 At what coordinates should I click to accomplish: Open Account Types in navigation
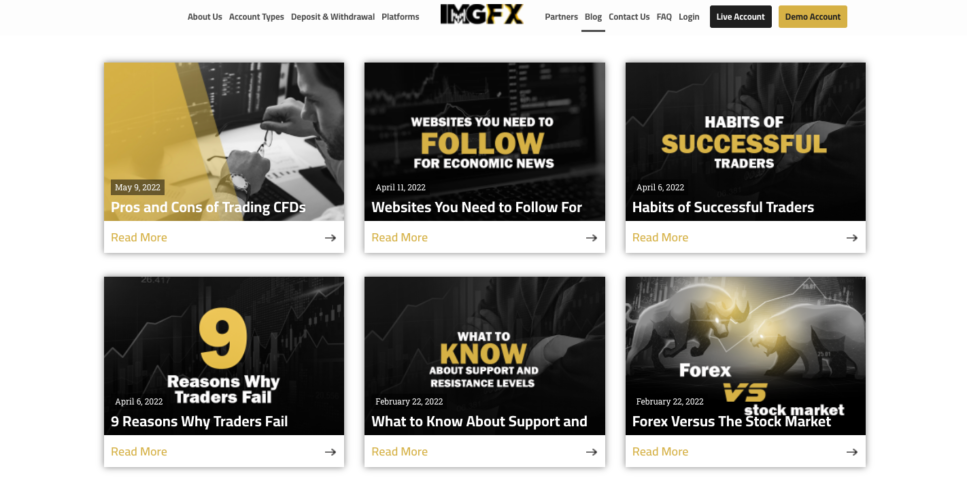pos(257,17)
